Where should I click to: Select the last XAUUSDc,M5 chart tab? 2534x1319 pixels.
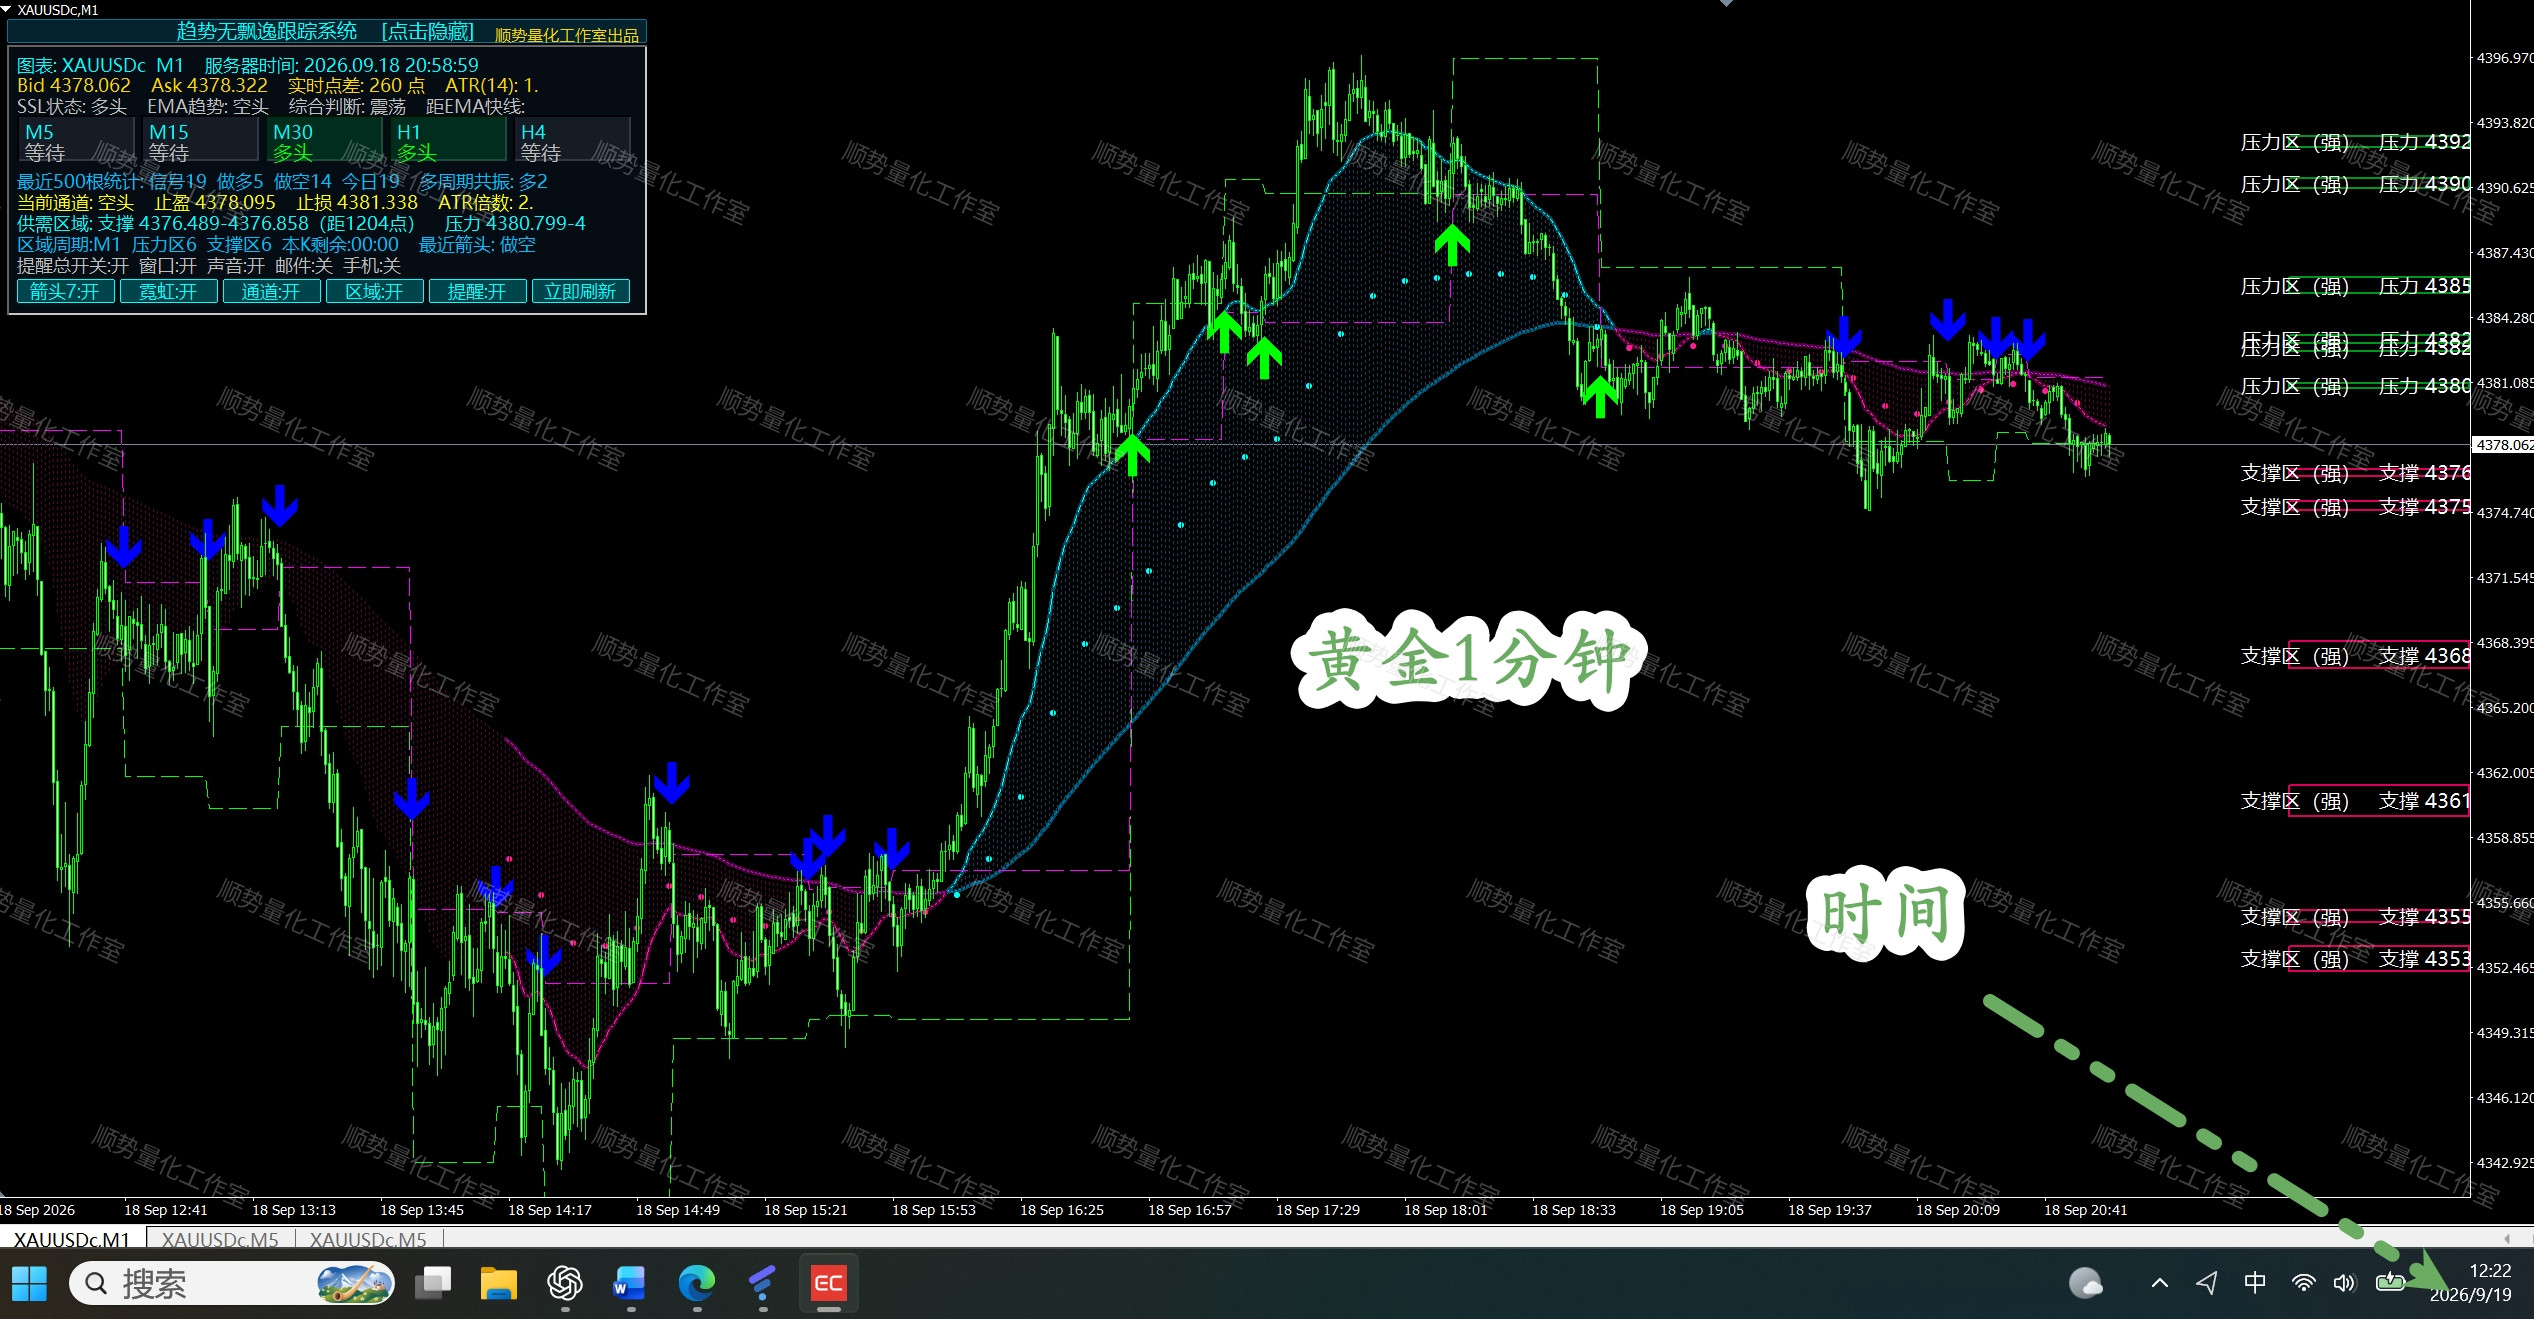click(368, 1240)
